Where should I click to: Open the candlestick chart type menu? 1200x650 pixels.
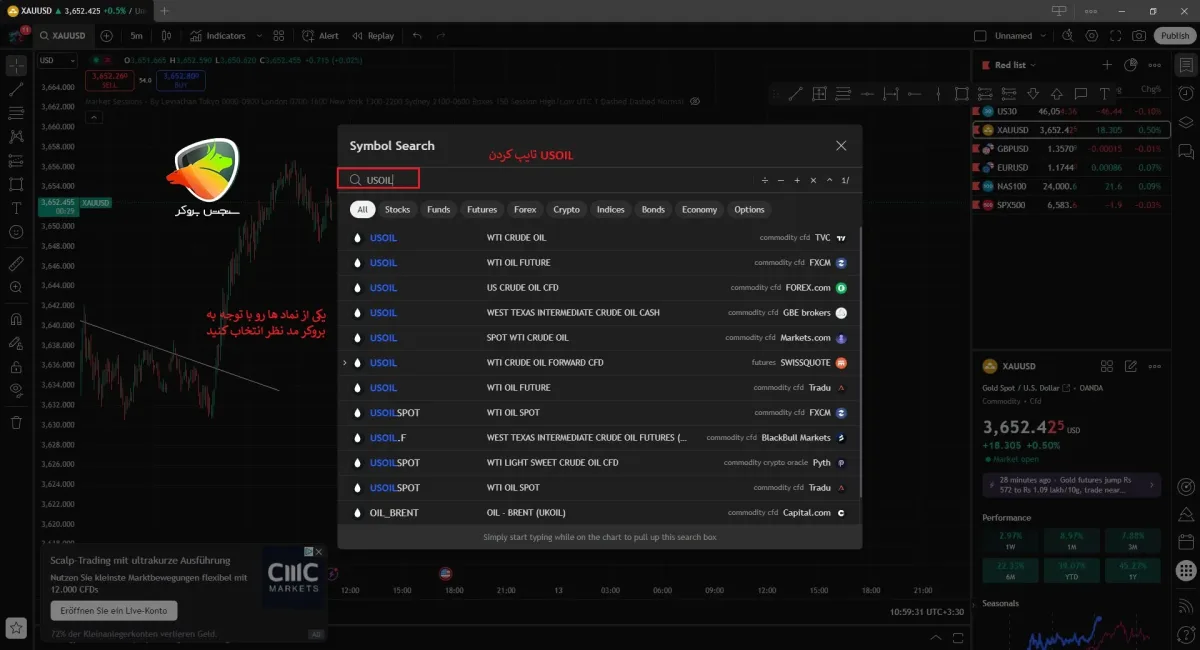pyautogui.click(x=166, y=36)
